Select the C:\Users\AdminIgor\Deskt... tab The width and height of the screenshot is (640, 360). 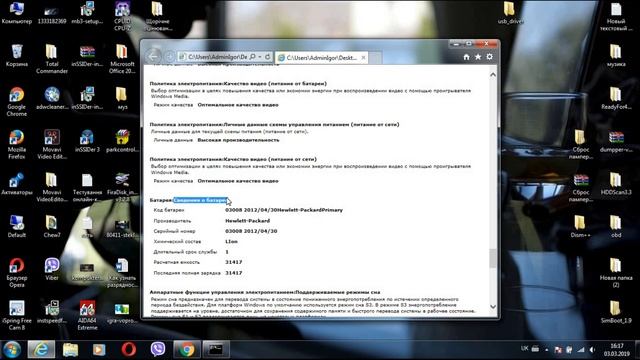321,58
